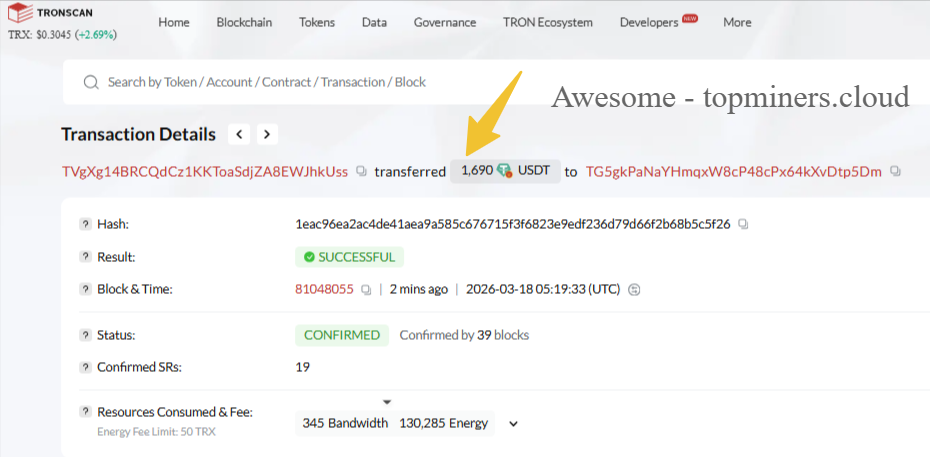
Task: Go to next transaction arrow
Action: (267, 135)
